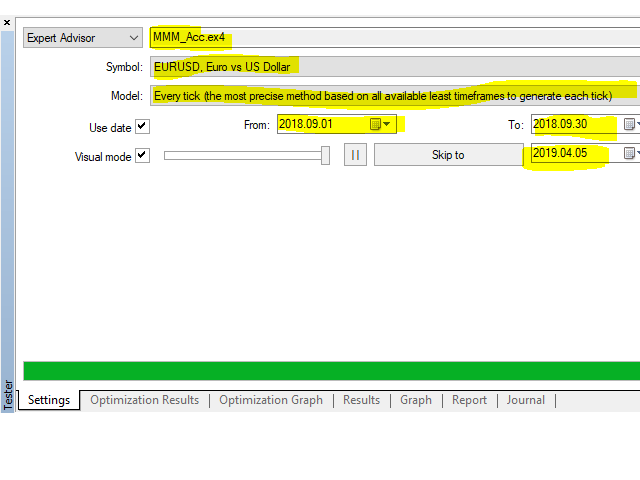
Task: Open the Symbol EURUSD combo box
Action: coord(395,67)
